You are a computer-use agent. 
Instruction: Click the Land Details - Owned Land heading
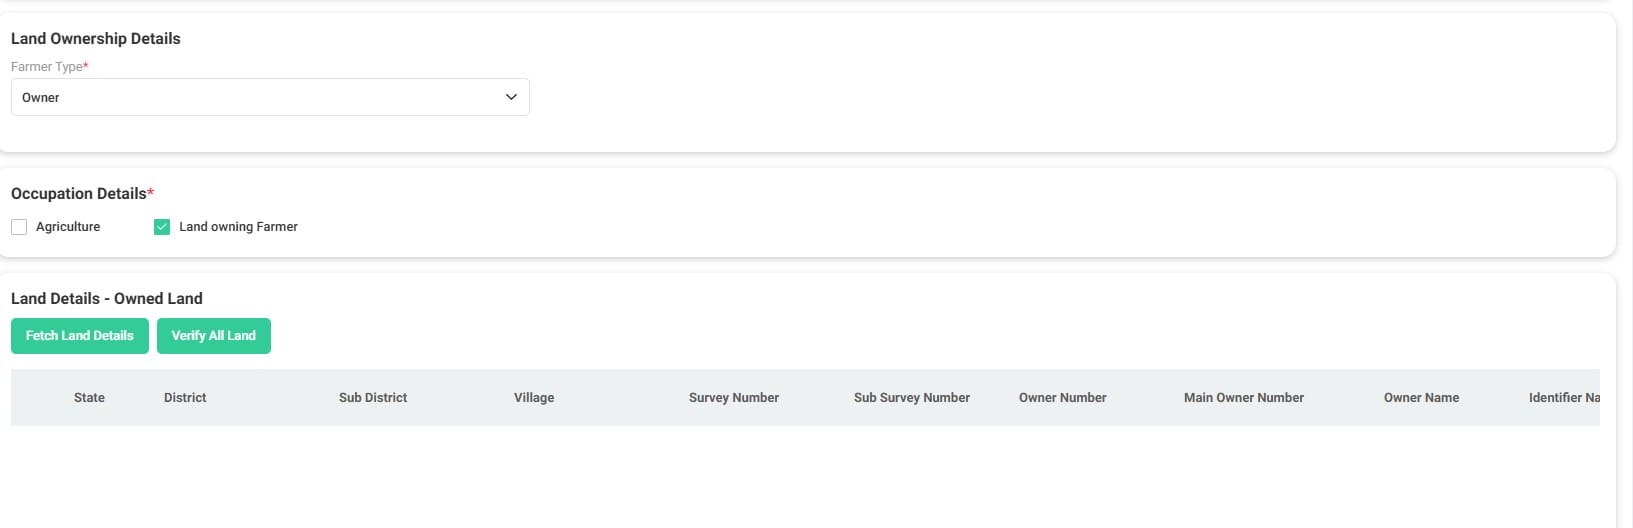(x=107, y=299)
